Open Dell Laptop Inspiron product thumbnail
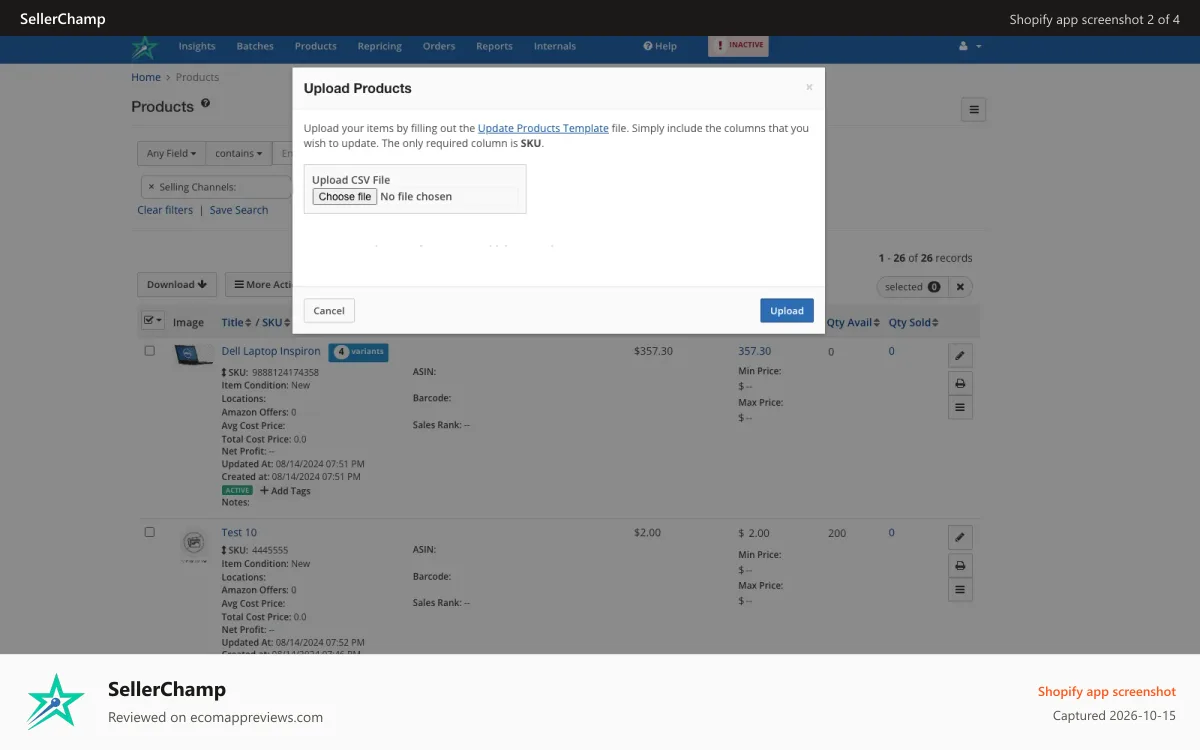Image resolution: width=1200 pixels, height=750 pixels. [193, 355]
